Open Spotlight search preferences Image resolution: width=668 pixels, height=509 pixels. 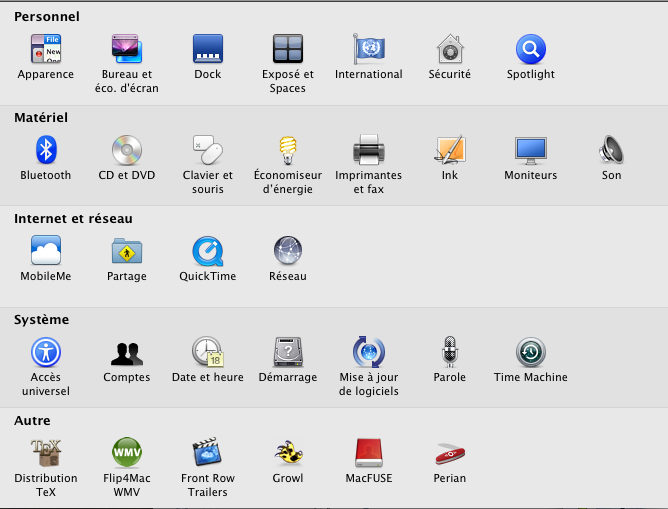pos(530,49)
